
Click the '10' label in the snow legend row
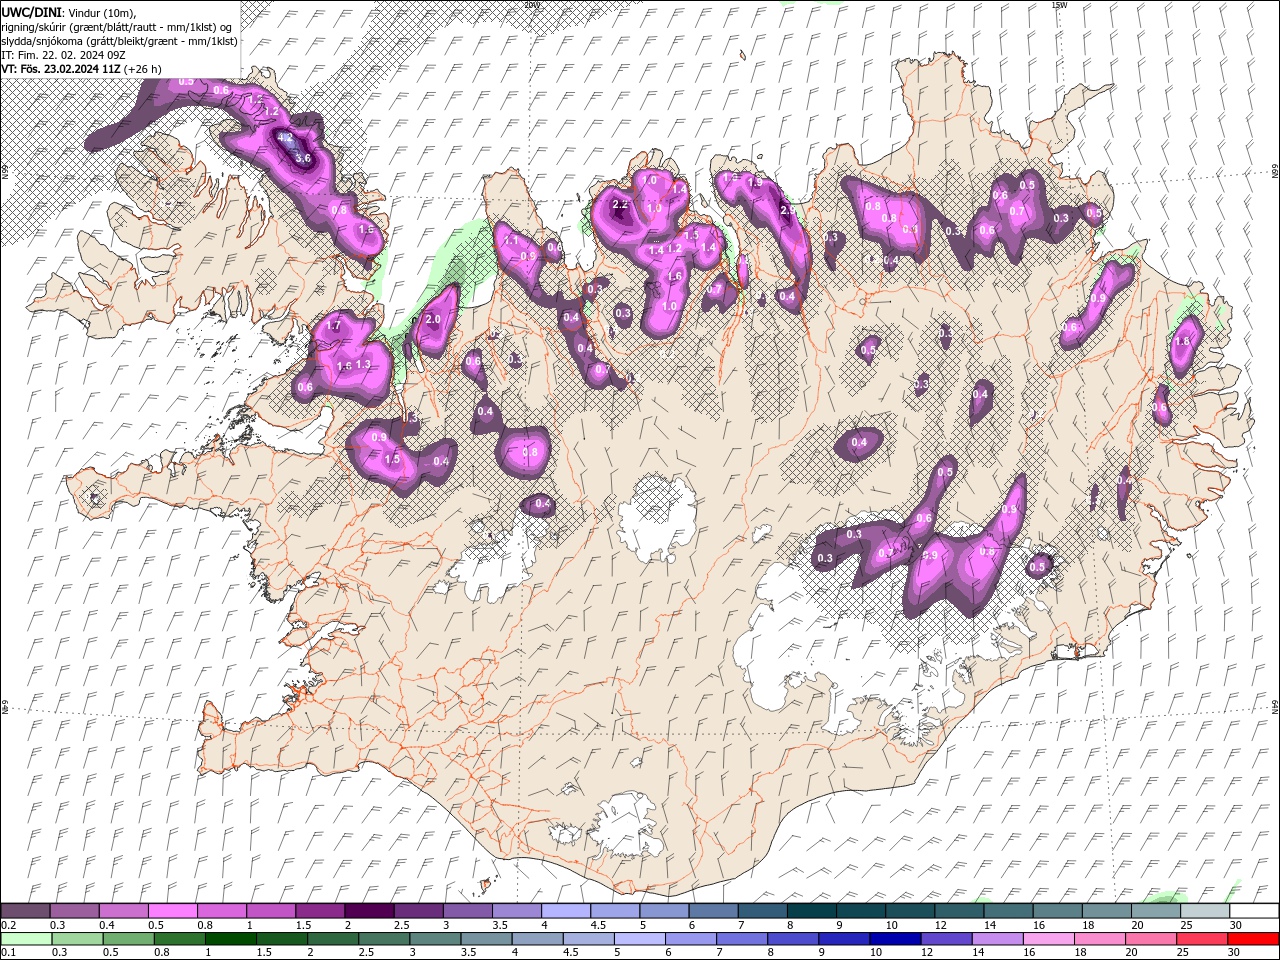pyautogui.click(x=891, y=925)
